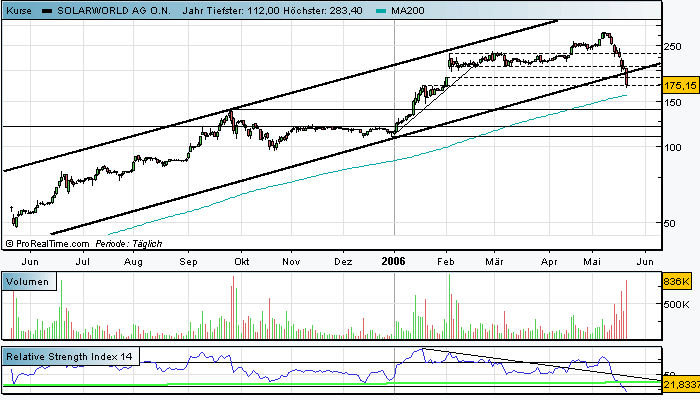
Task: Click the teal MA200 legend swatch
Action: click(x=381, y=11)
